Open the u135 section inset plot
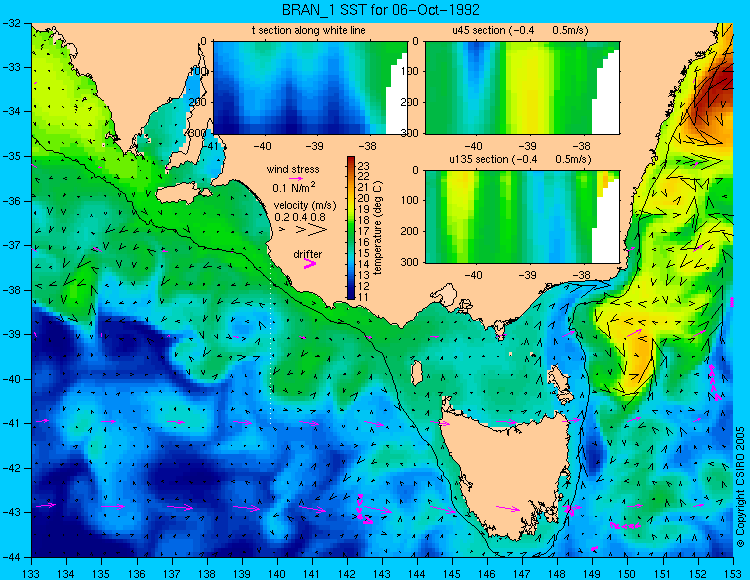The width and height of the screenshot is (750, 580). tap(522, 217)
